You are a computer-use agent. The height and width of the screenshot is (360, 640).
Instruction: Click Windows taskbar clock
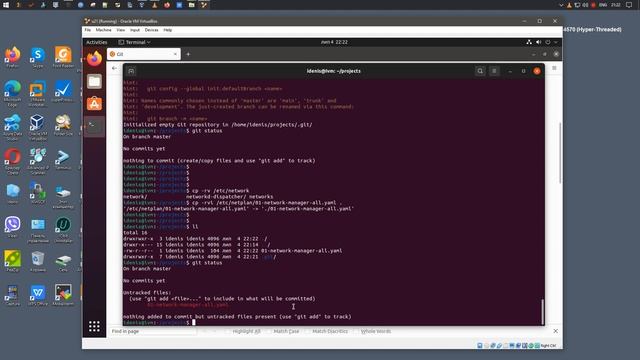click(616, 5)
